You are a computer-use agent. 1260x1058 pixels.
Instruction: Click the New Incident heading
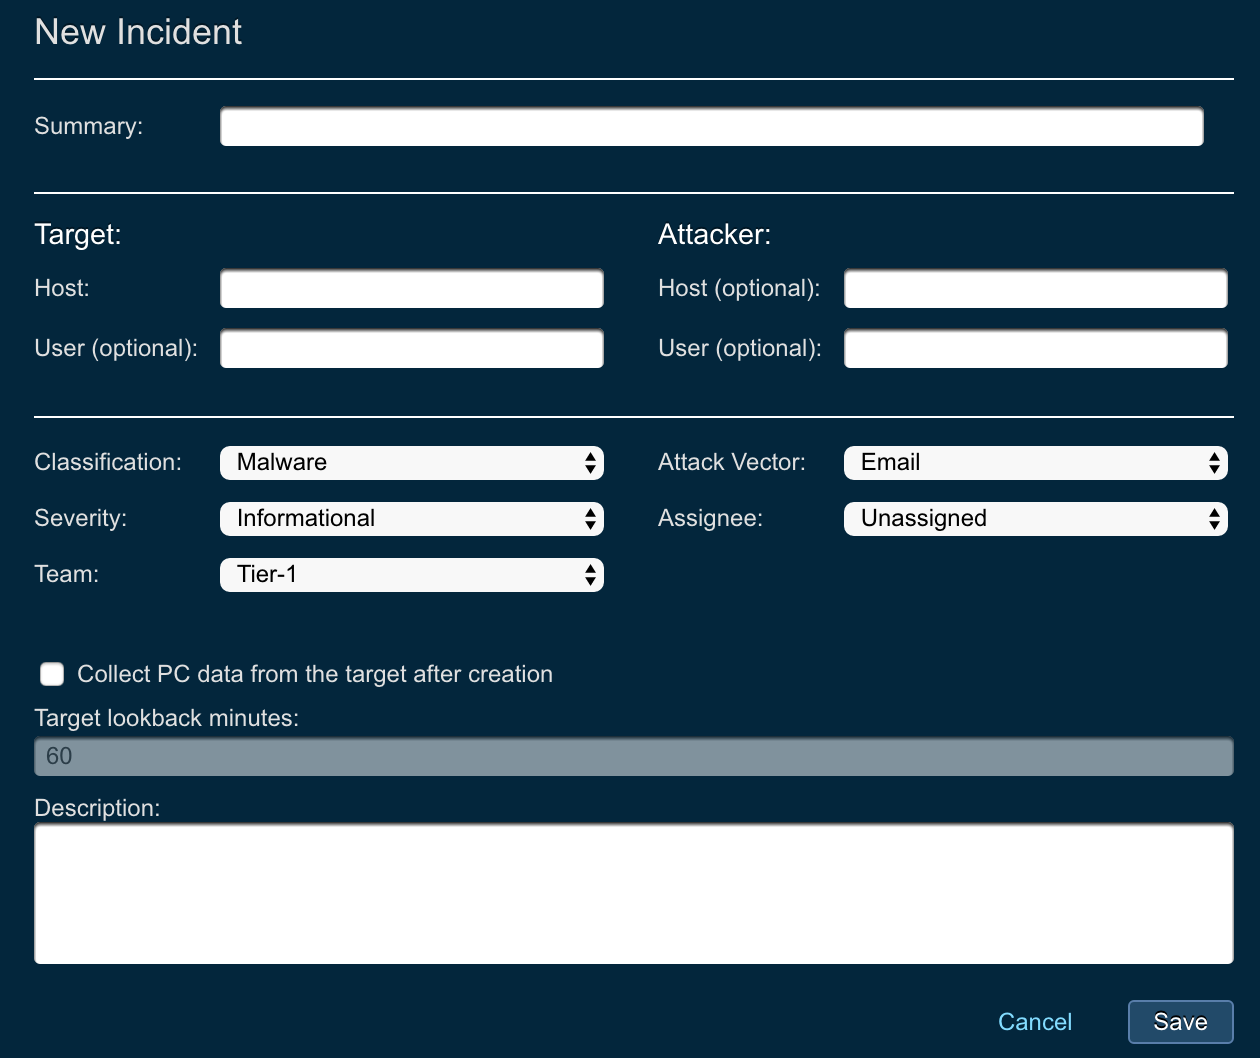(138, 32)
